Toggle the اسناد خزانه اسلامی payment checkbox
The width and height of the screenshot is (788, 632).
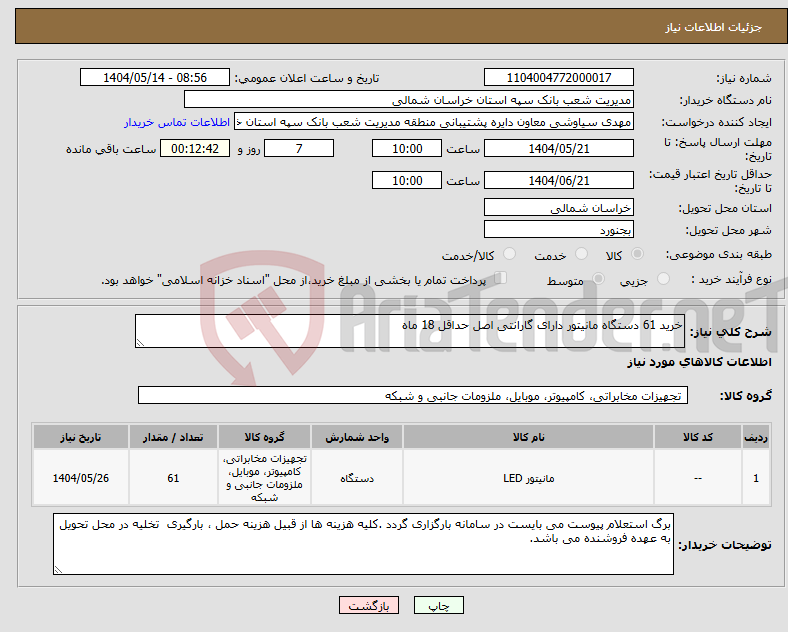click(501, 278)
